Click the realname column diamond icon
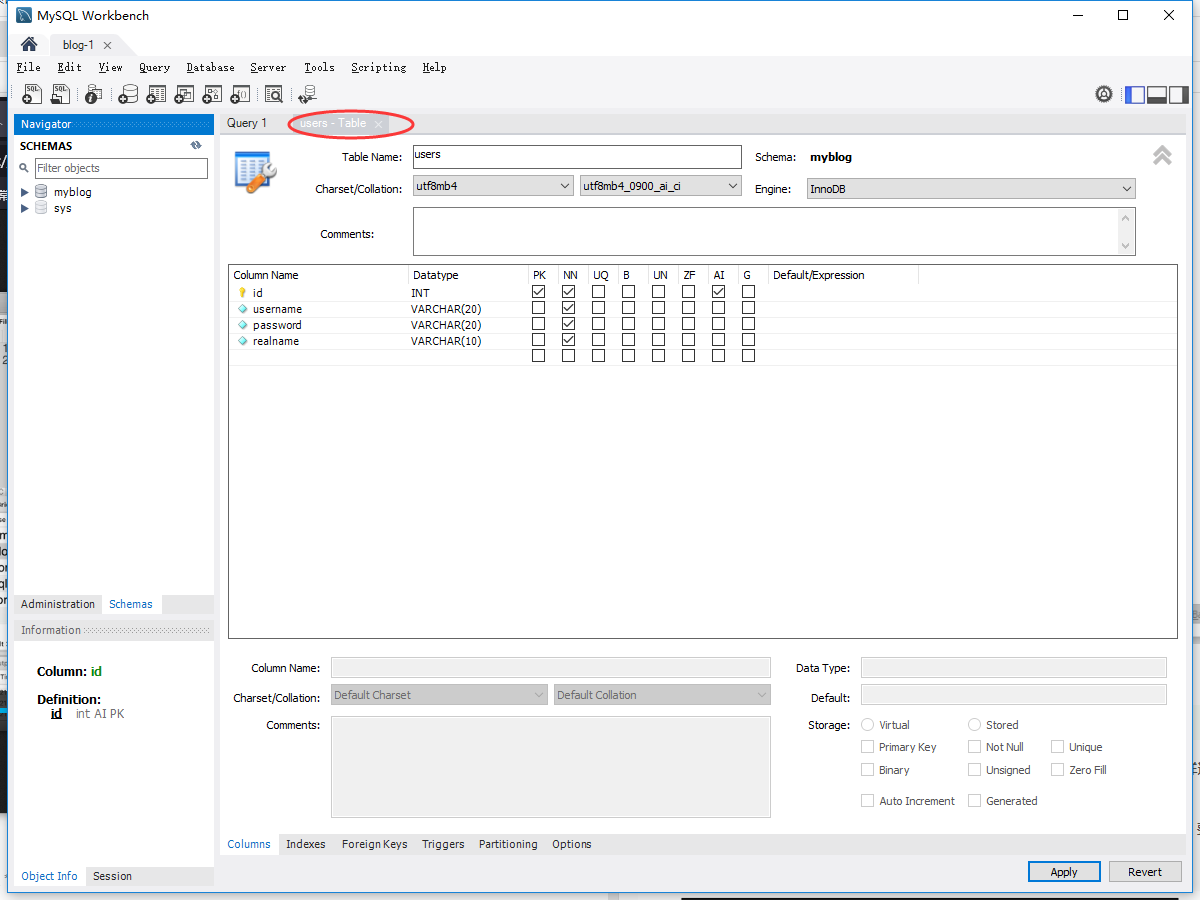Image resolution: width=1200 pixels, height=900 pixels. [x=242, y=341]
